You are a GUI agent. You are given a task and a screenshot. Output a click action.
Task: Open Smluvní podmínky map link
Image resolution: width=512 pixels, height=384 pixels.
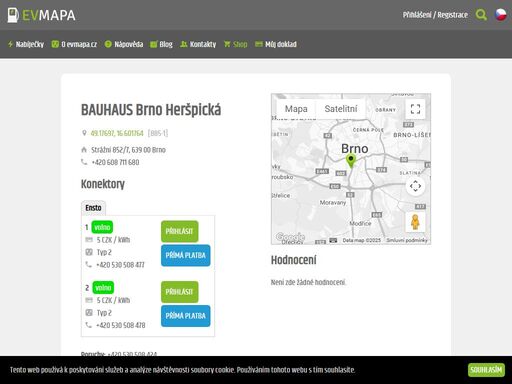click(x=407, y=240)
